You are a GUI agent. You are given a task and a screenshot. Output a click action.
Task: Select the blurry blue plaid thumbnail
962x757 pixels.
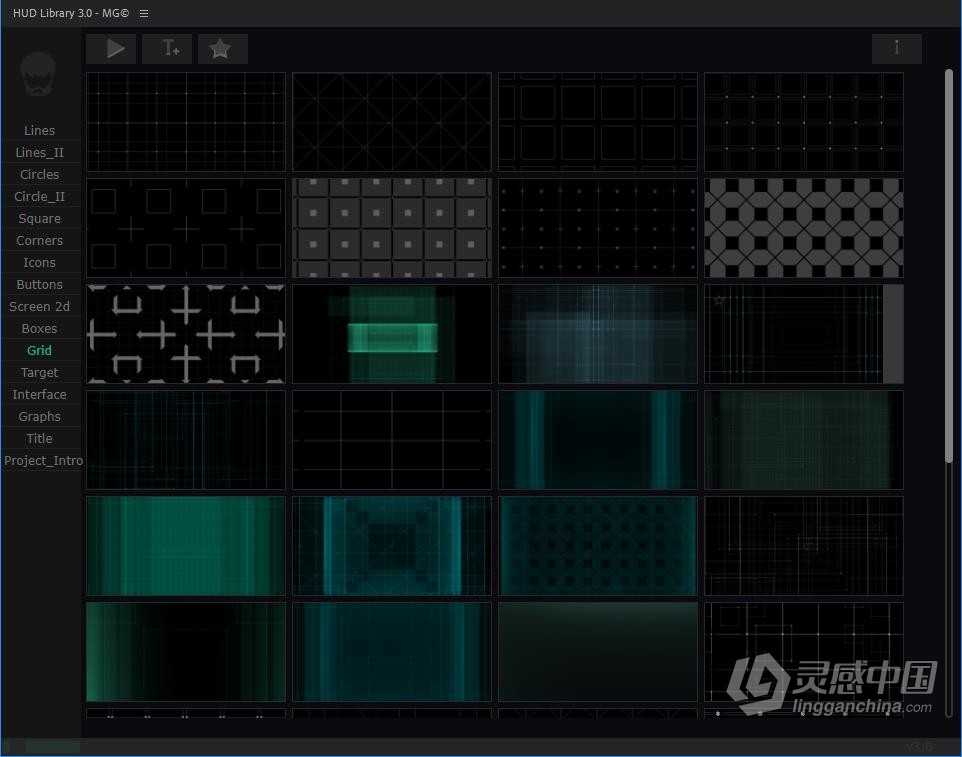598,334
